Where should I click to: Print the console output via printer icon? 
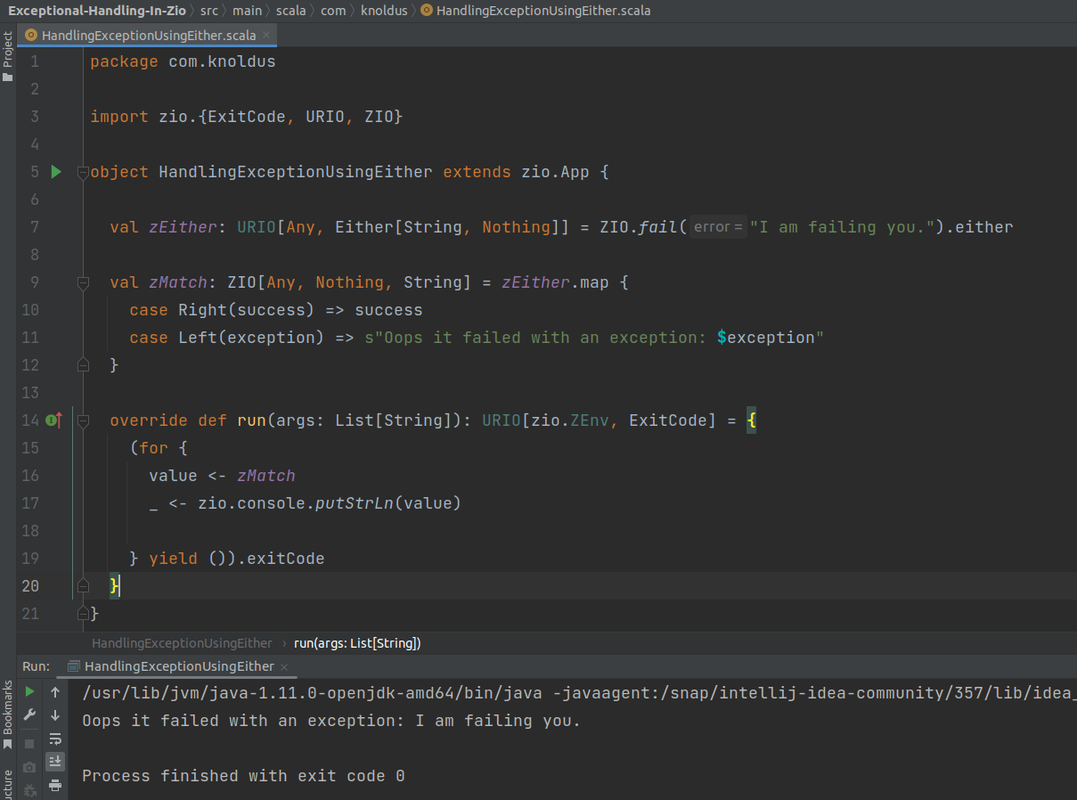point(56,785)
